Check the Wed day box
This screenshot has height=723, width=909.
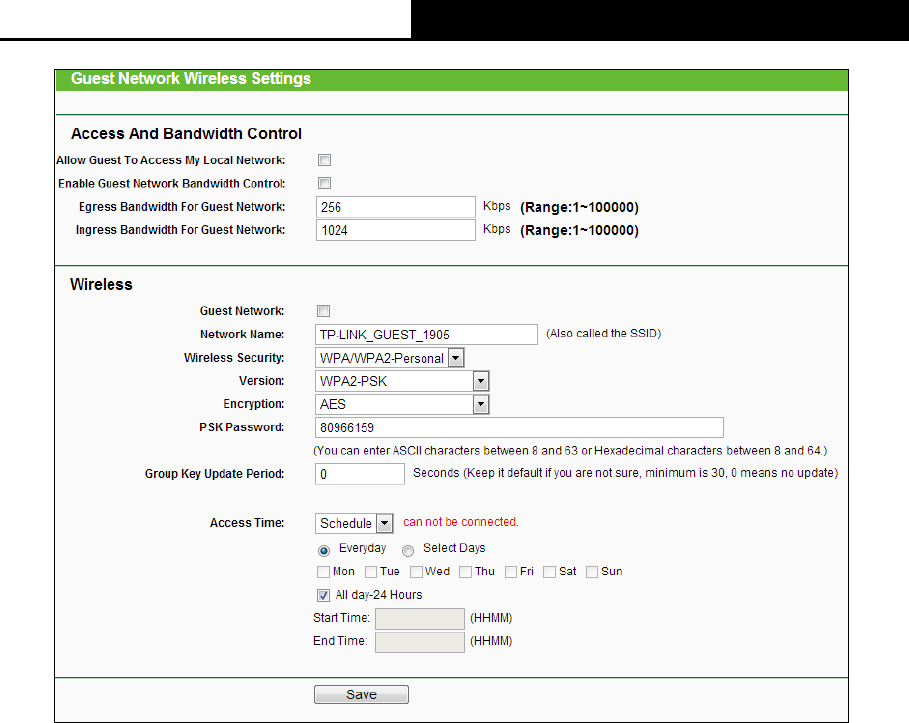tap(416, 572)
